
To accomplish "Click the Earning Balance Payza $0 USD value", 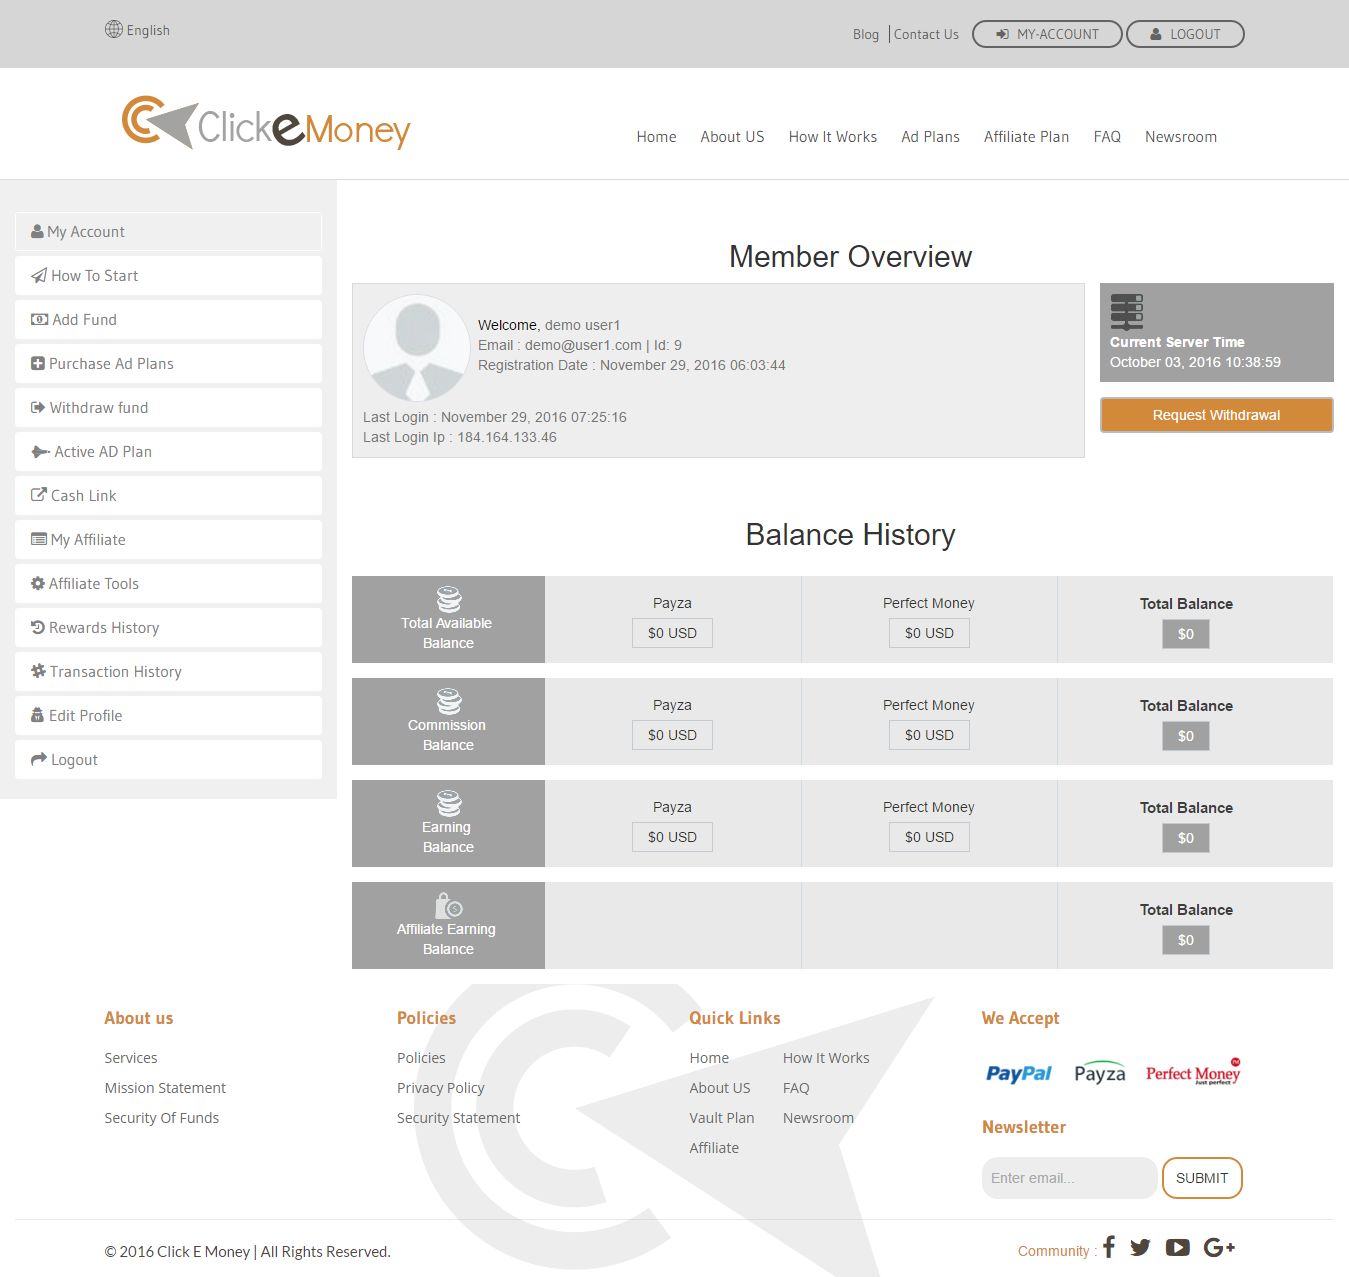I will pos(672,837).
